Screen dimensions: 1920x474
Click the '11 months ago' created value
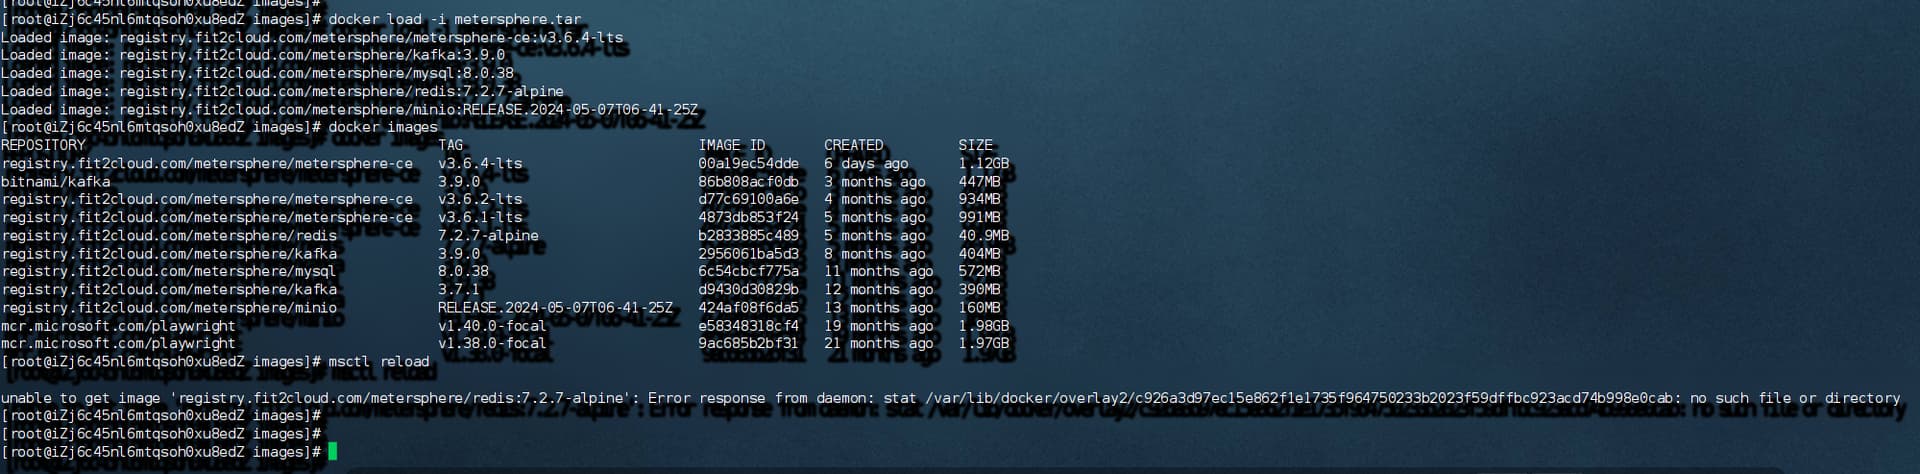coord(879,271)
